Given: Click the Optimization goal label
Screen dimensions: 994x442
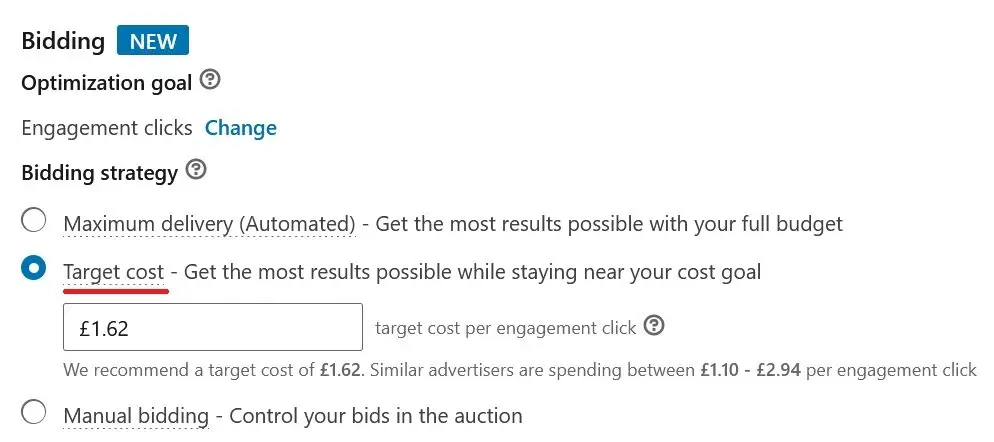Looking at the screenshot, I should [106, 83].
